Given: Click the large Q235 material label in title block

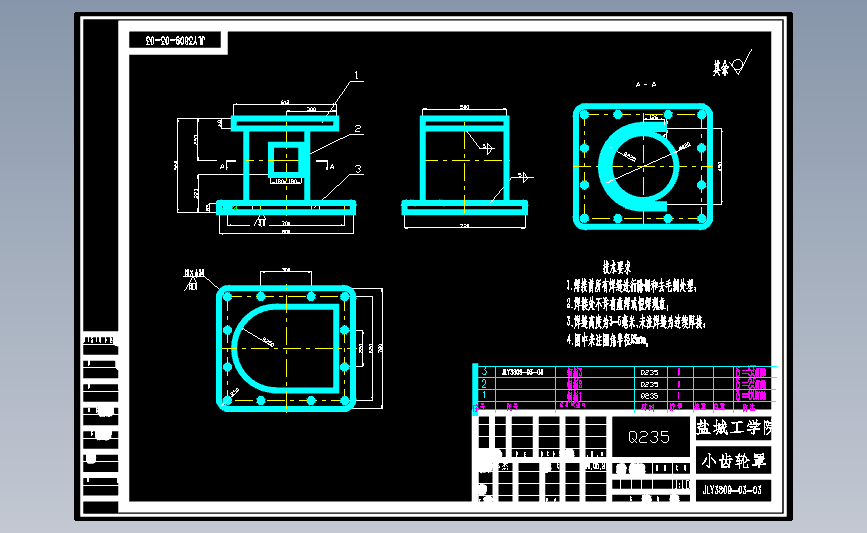Looking at the screenshot, I should click(x=649, y=437).
